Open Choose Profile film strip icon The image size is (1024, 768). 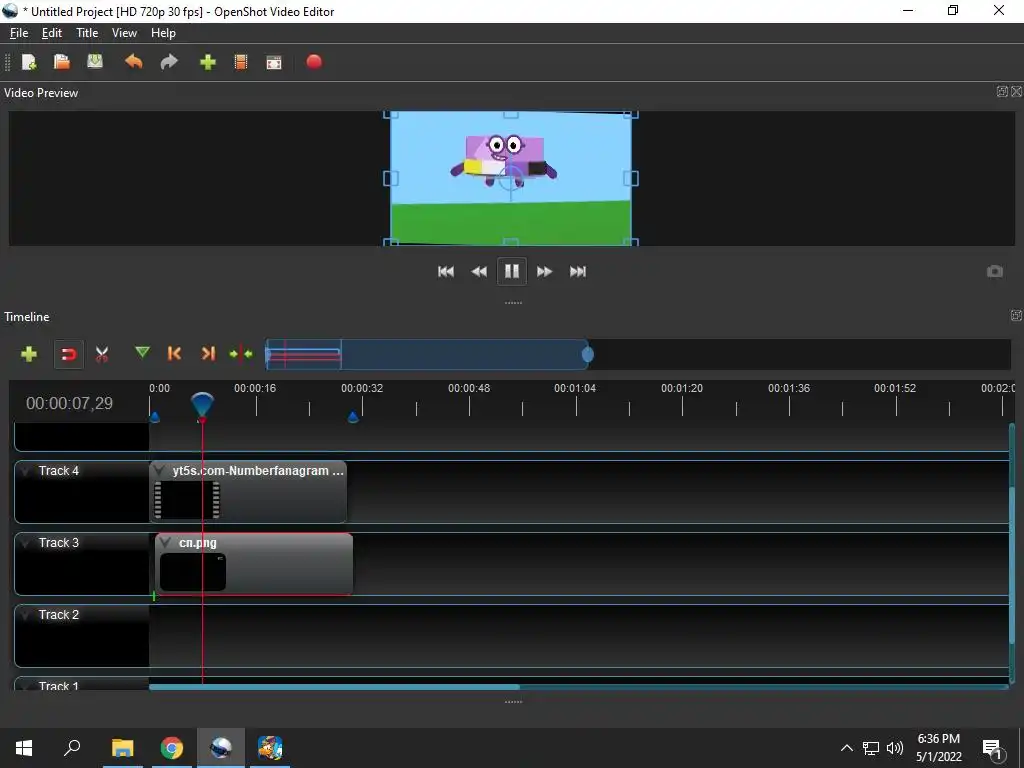click(241, 62)
